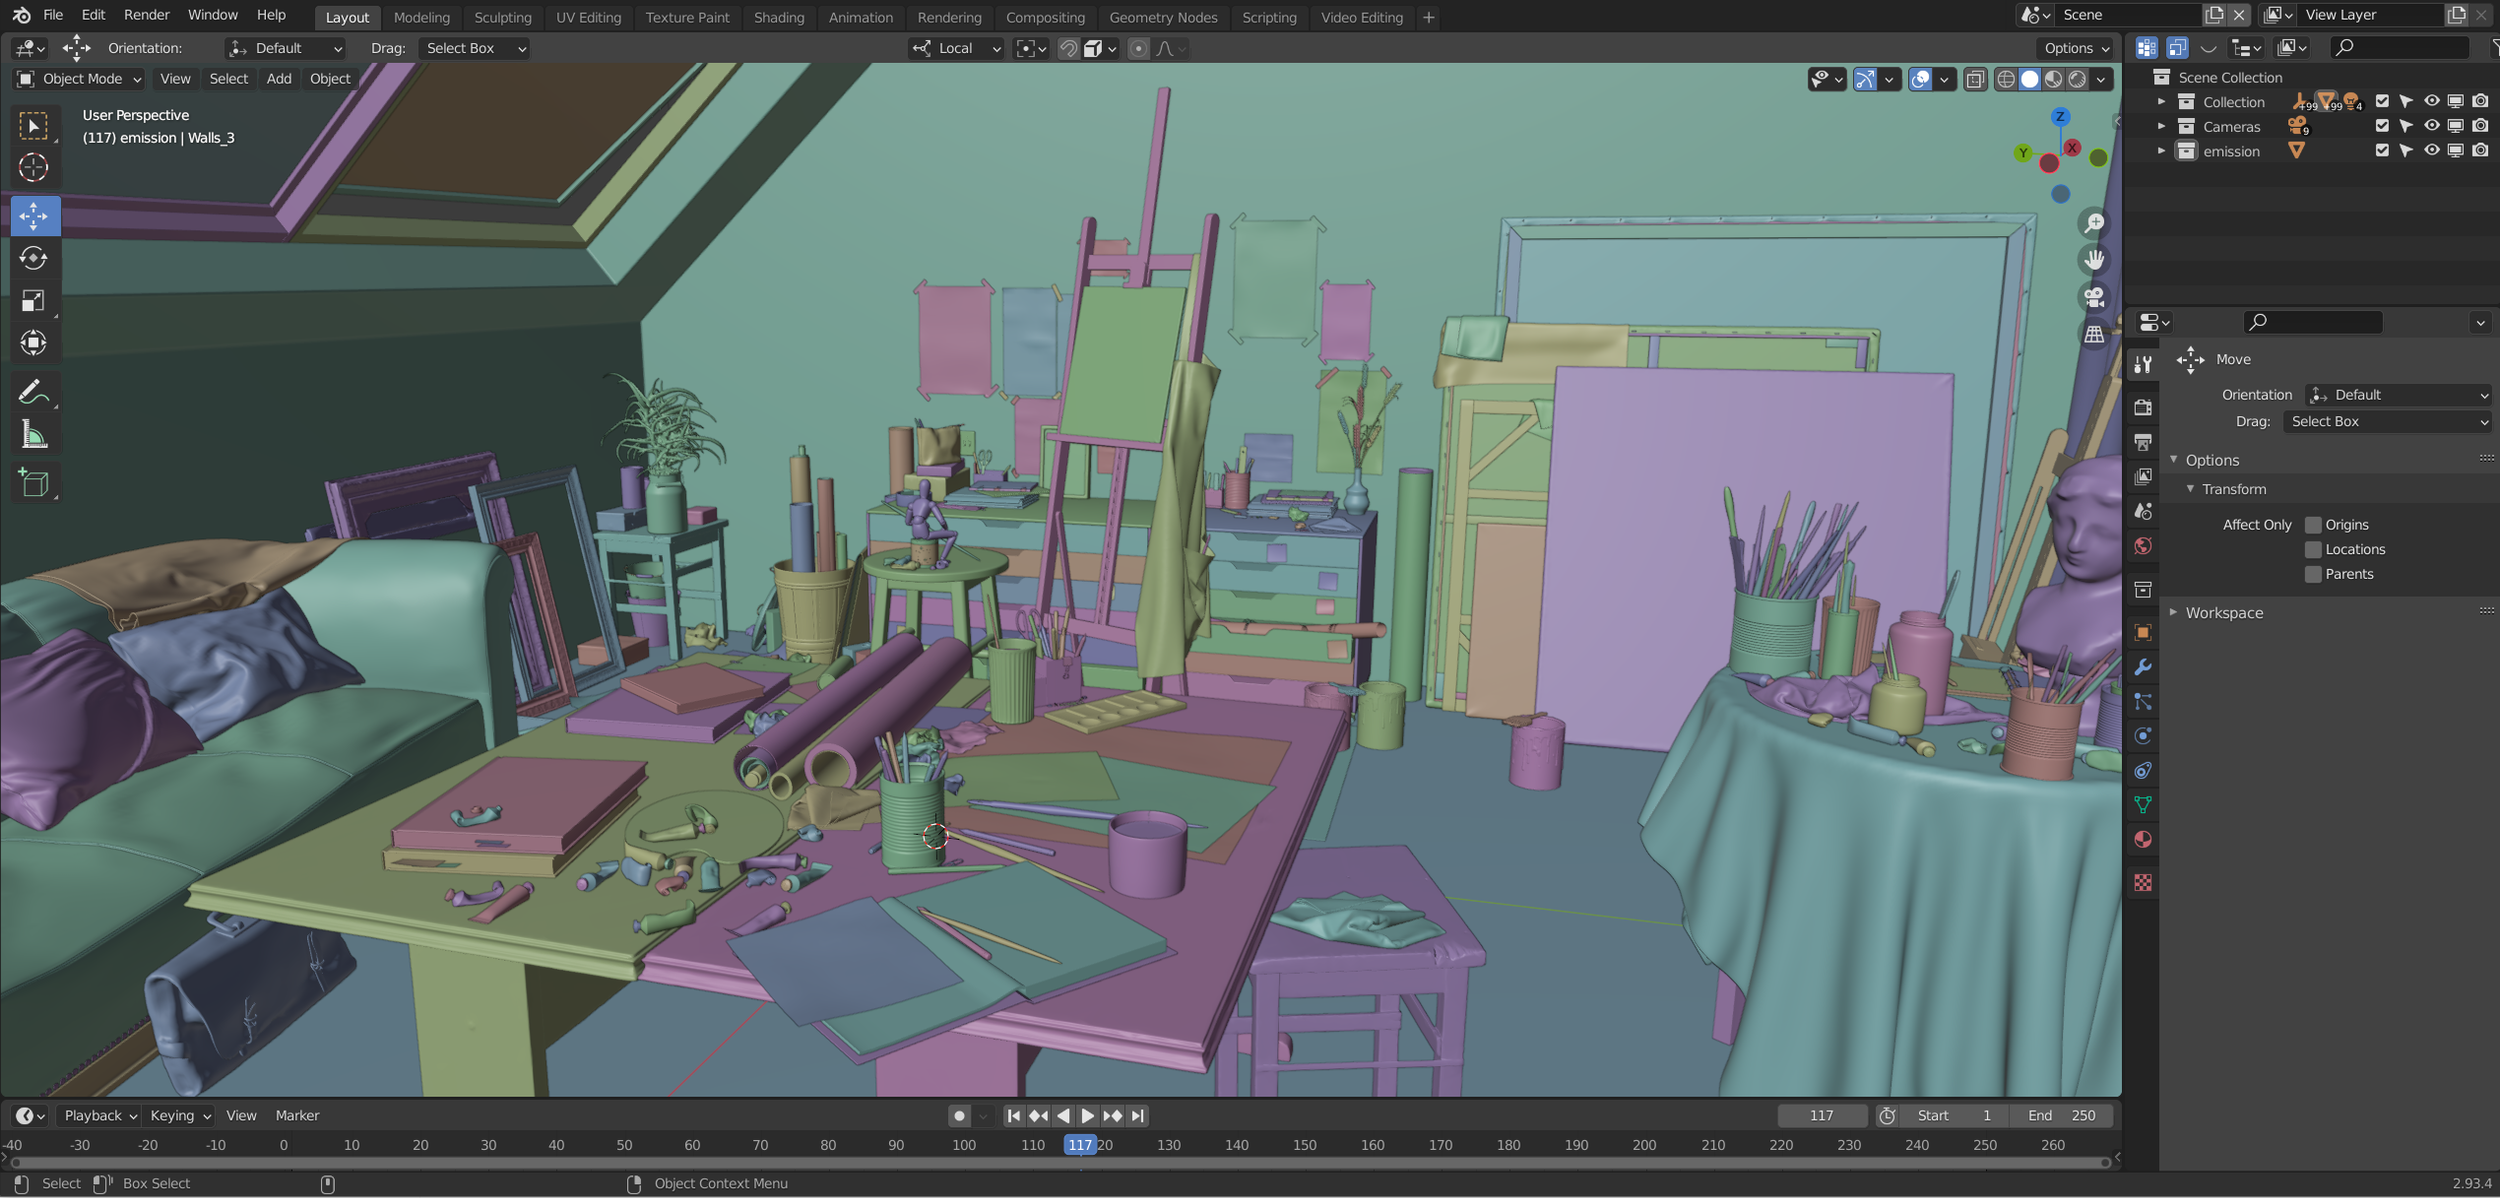Select the 3D Cursor tool
This screenshot has width=2500, height=1198.
click(x=34, y=168)
